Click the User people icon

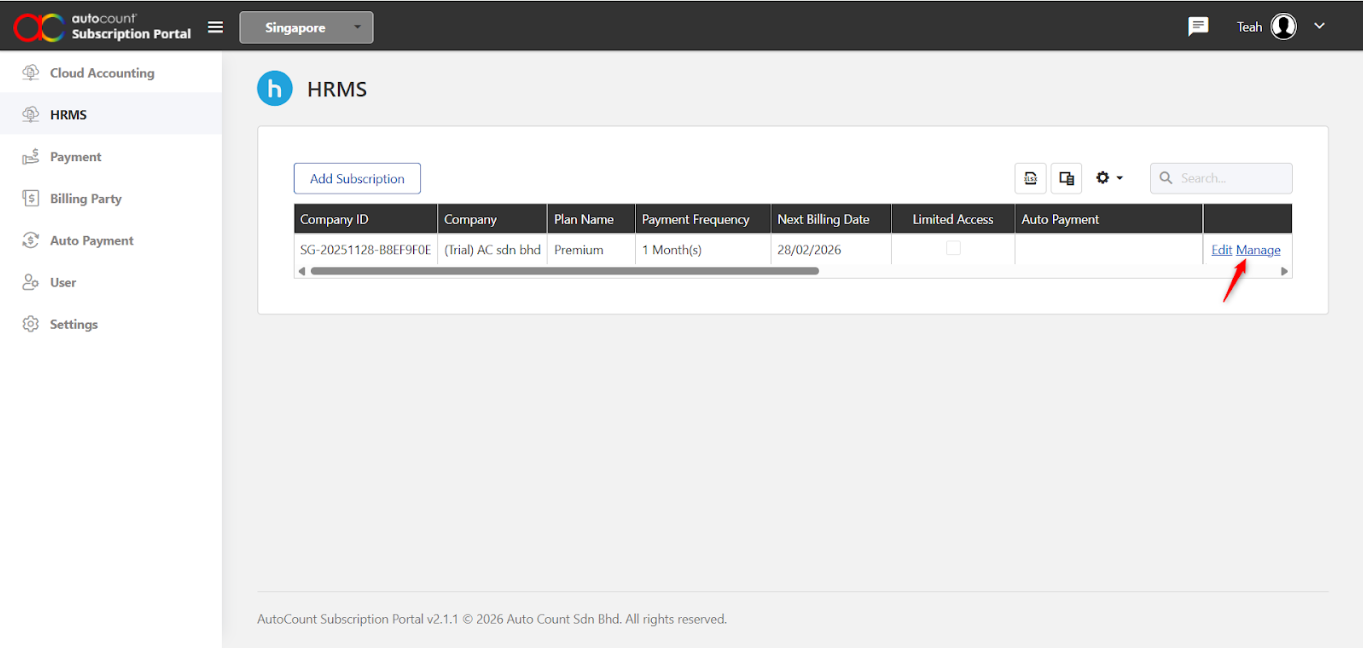(x=31, y=283)
